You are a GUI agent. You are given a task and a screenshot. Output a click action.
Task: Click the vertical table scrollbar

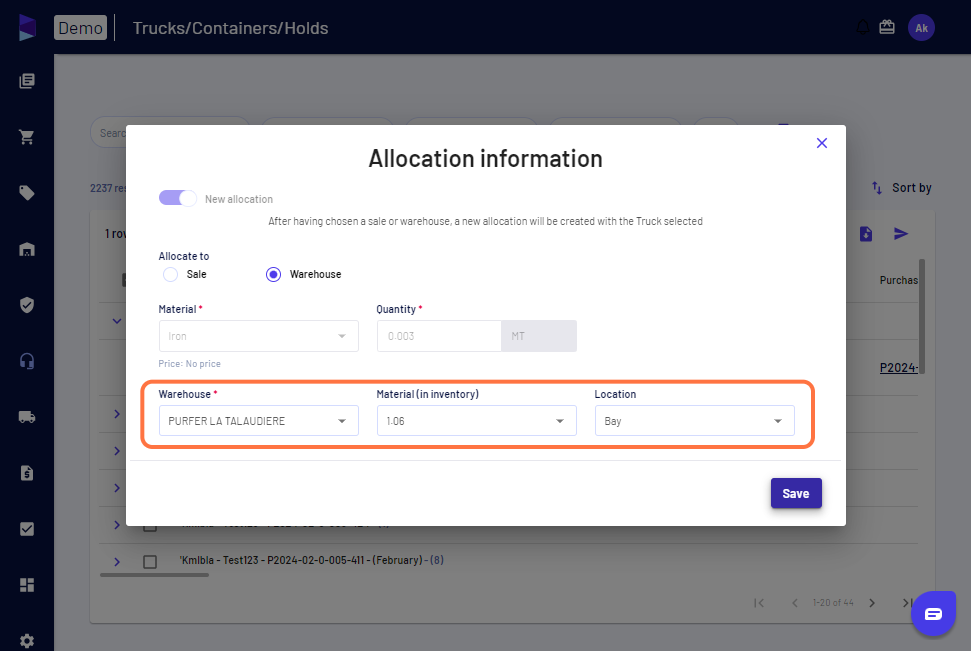tap(922, 316)
